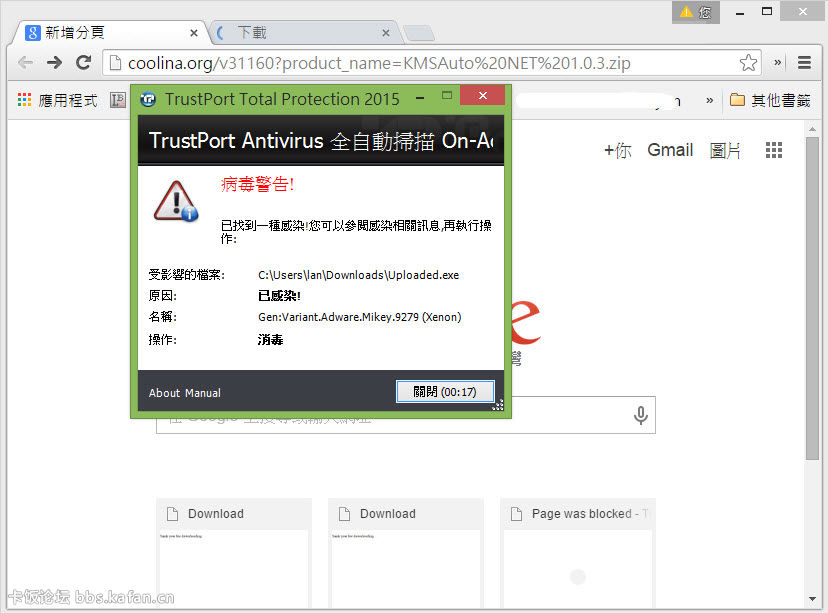
Task: Reload the current page
Action: pos(84,63)
